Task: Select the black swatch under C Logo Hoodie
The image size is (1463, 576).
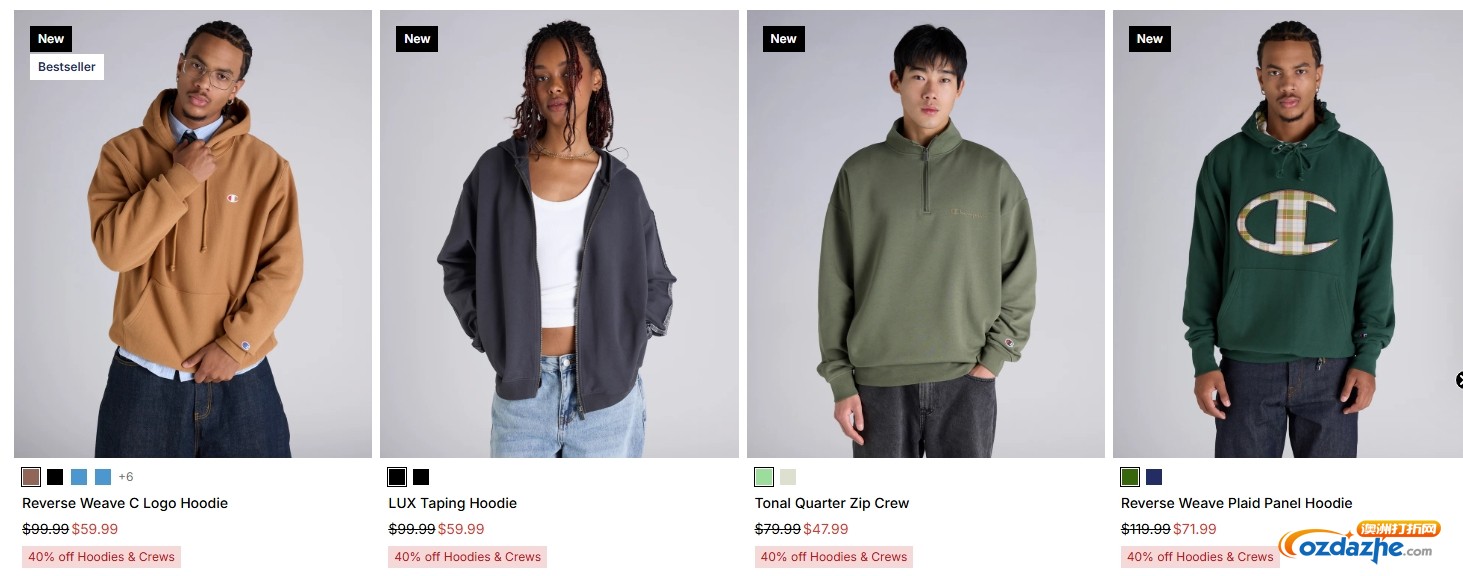Action: tap(55, 477)
